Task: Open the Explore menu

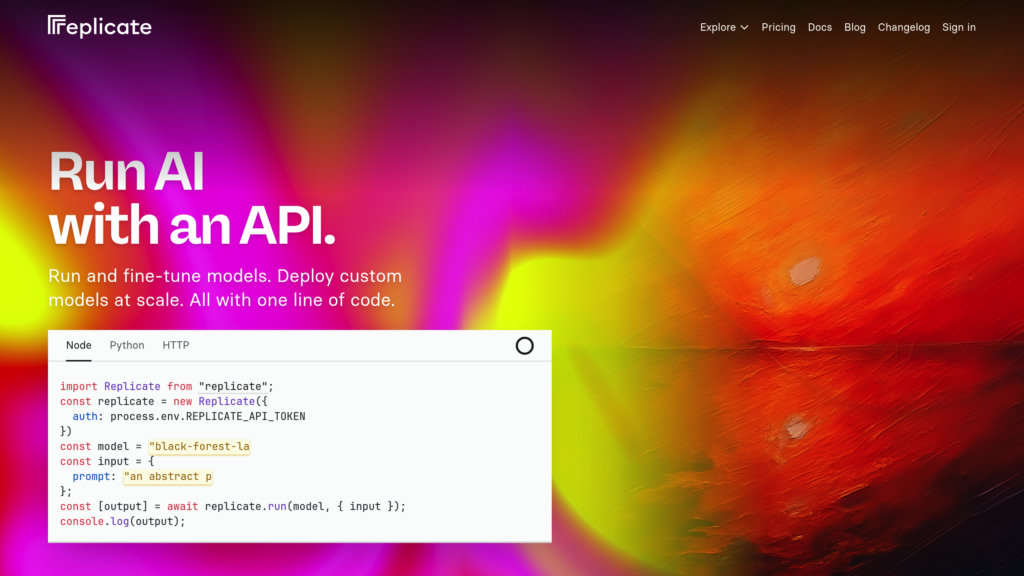Action: coord(717,27)
